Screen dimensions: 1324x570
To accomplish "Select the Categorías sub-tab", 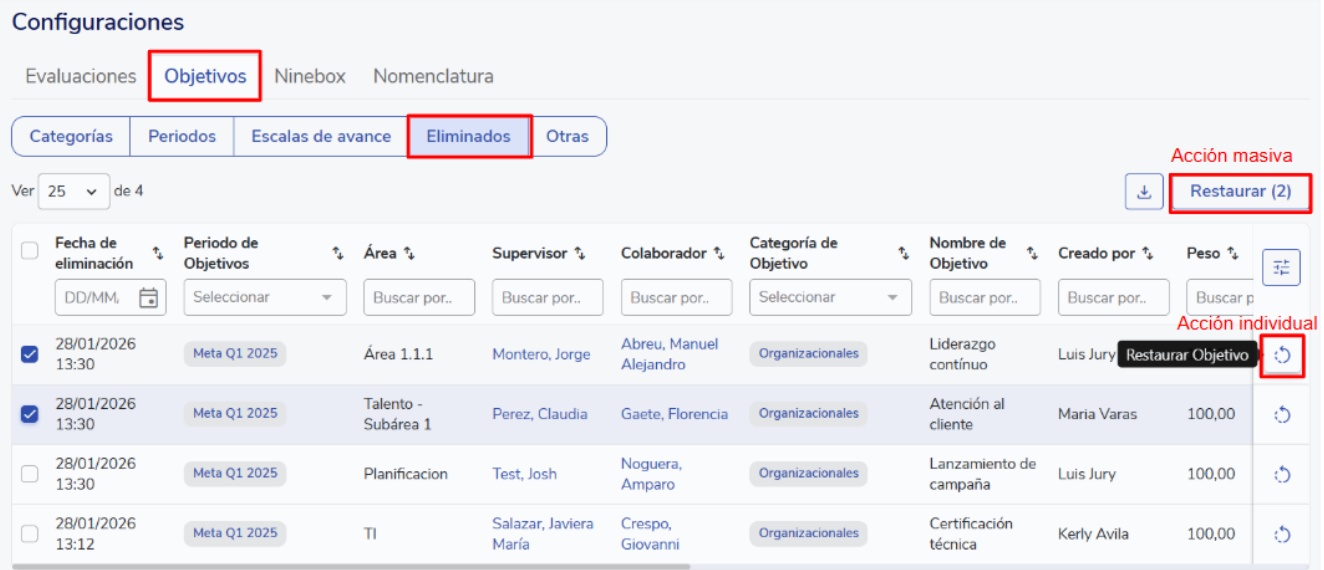I will pos(71,137).
